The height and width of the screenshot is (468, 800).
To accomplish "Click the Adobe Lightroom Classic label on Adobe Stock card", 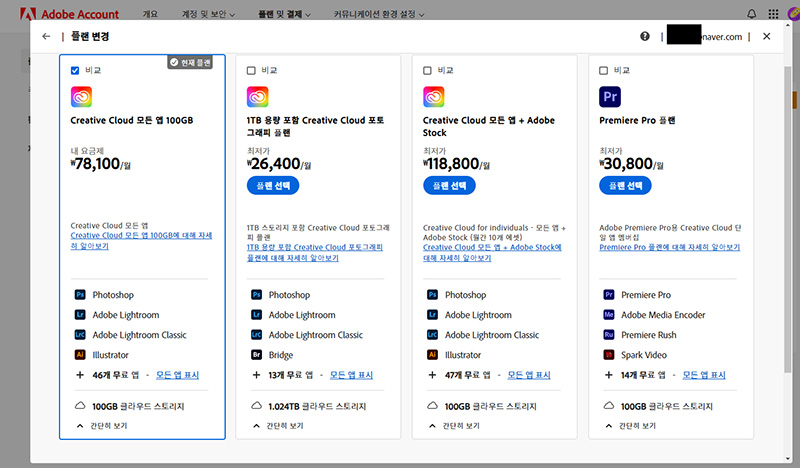I will (x=492, y=335).
